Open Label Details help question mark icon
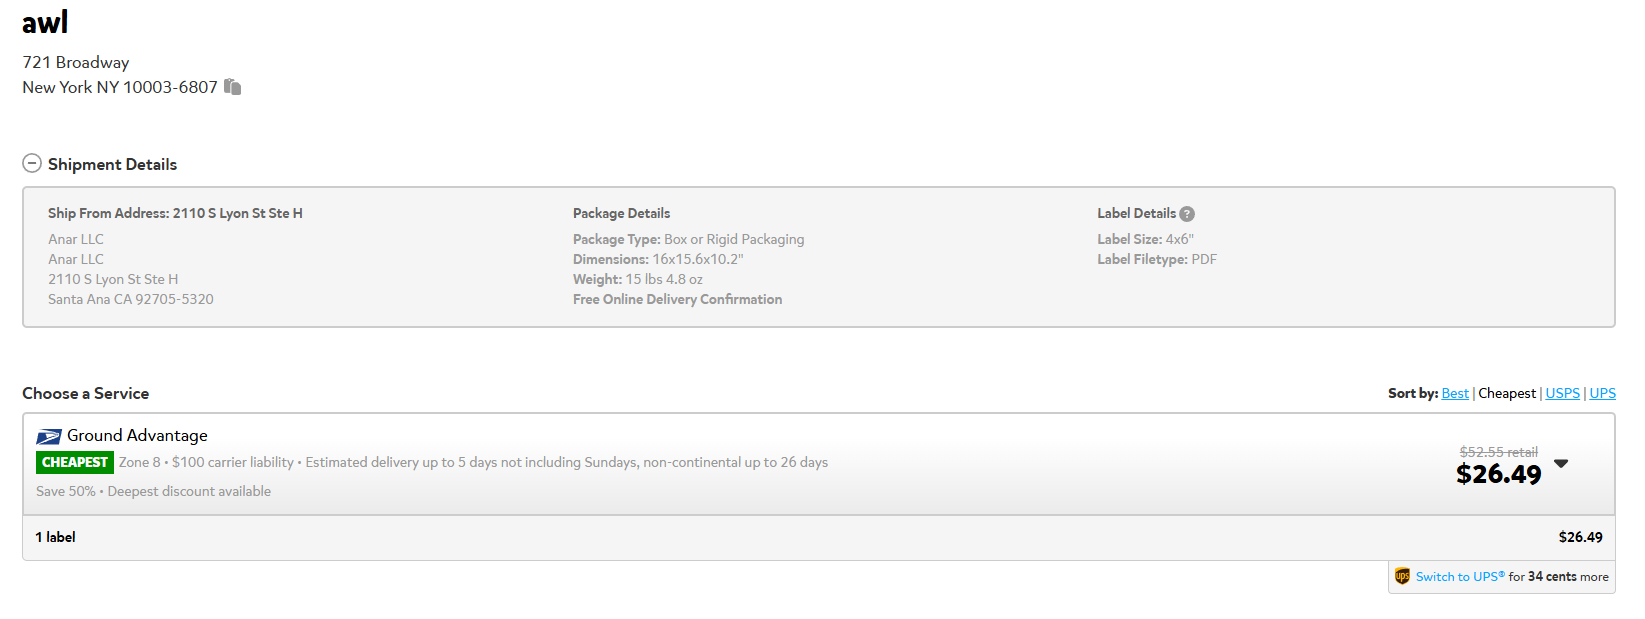This screenshot has width=1645, height=619. tap(1187, 214)
